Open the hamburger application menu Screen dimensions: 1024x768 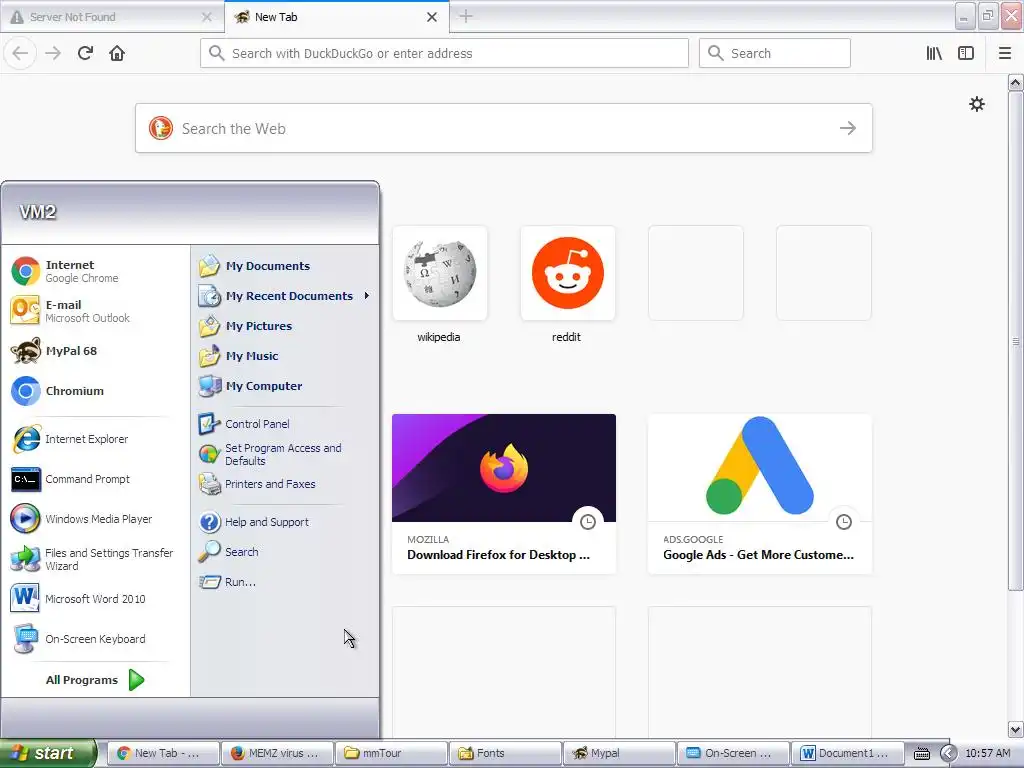(1004, 53)
